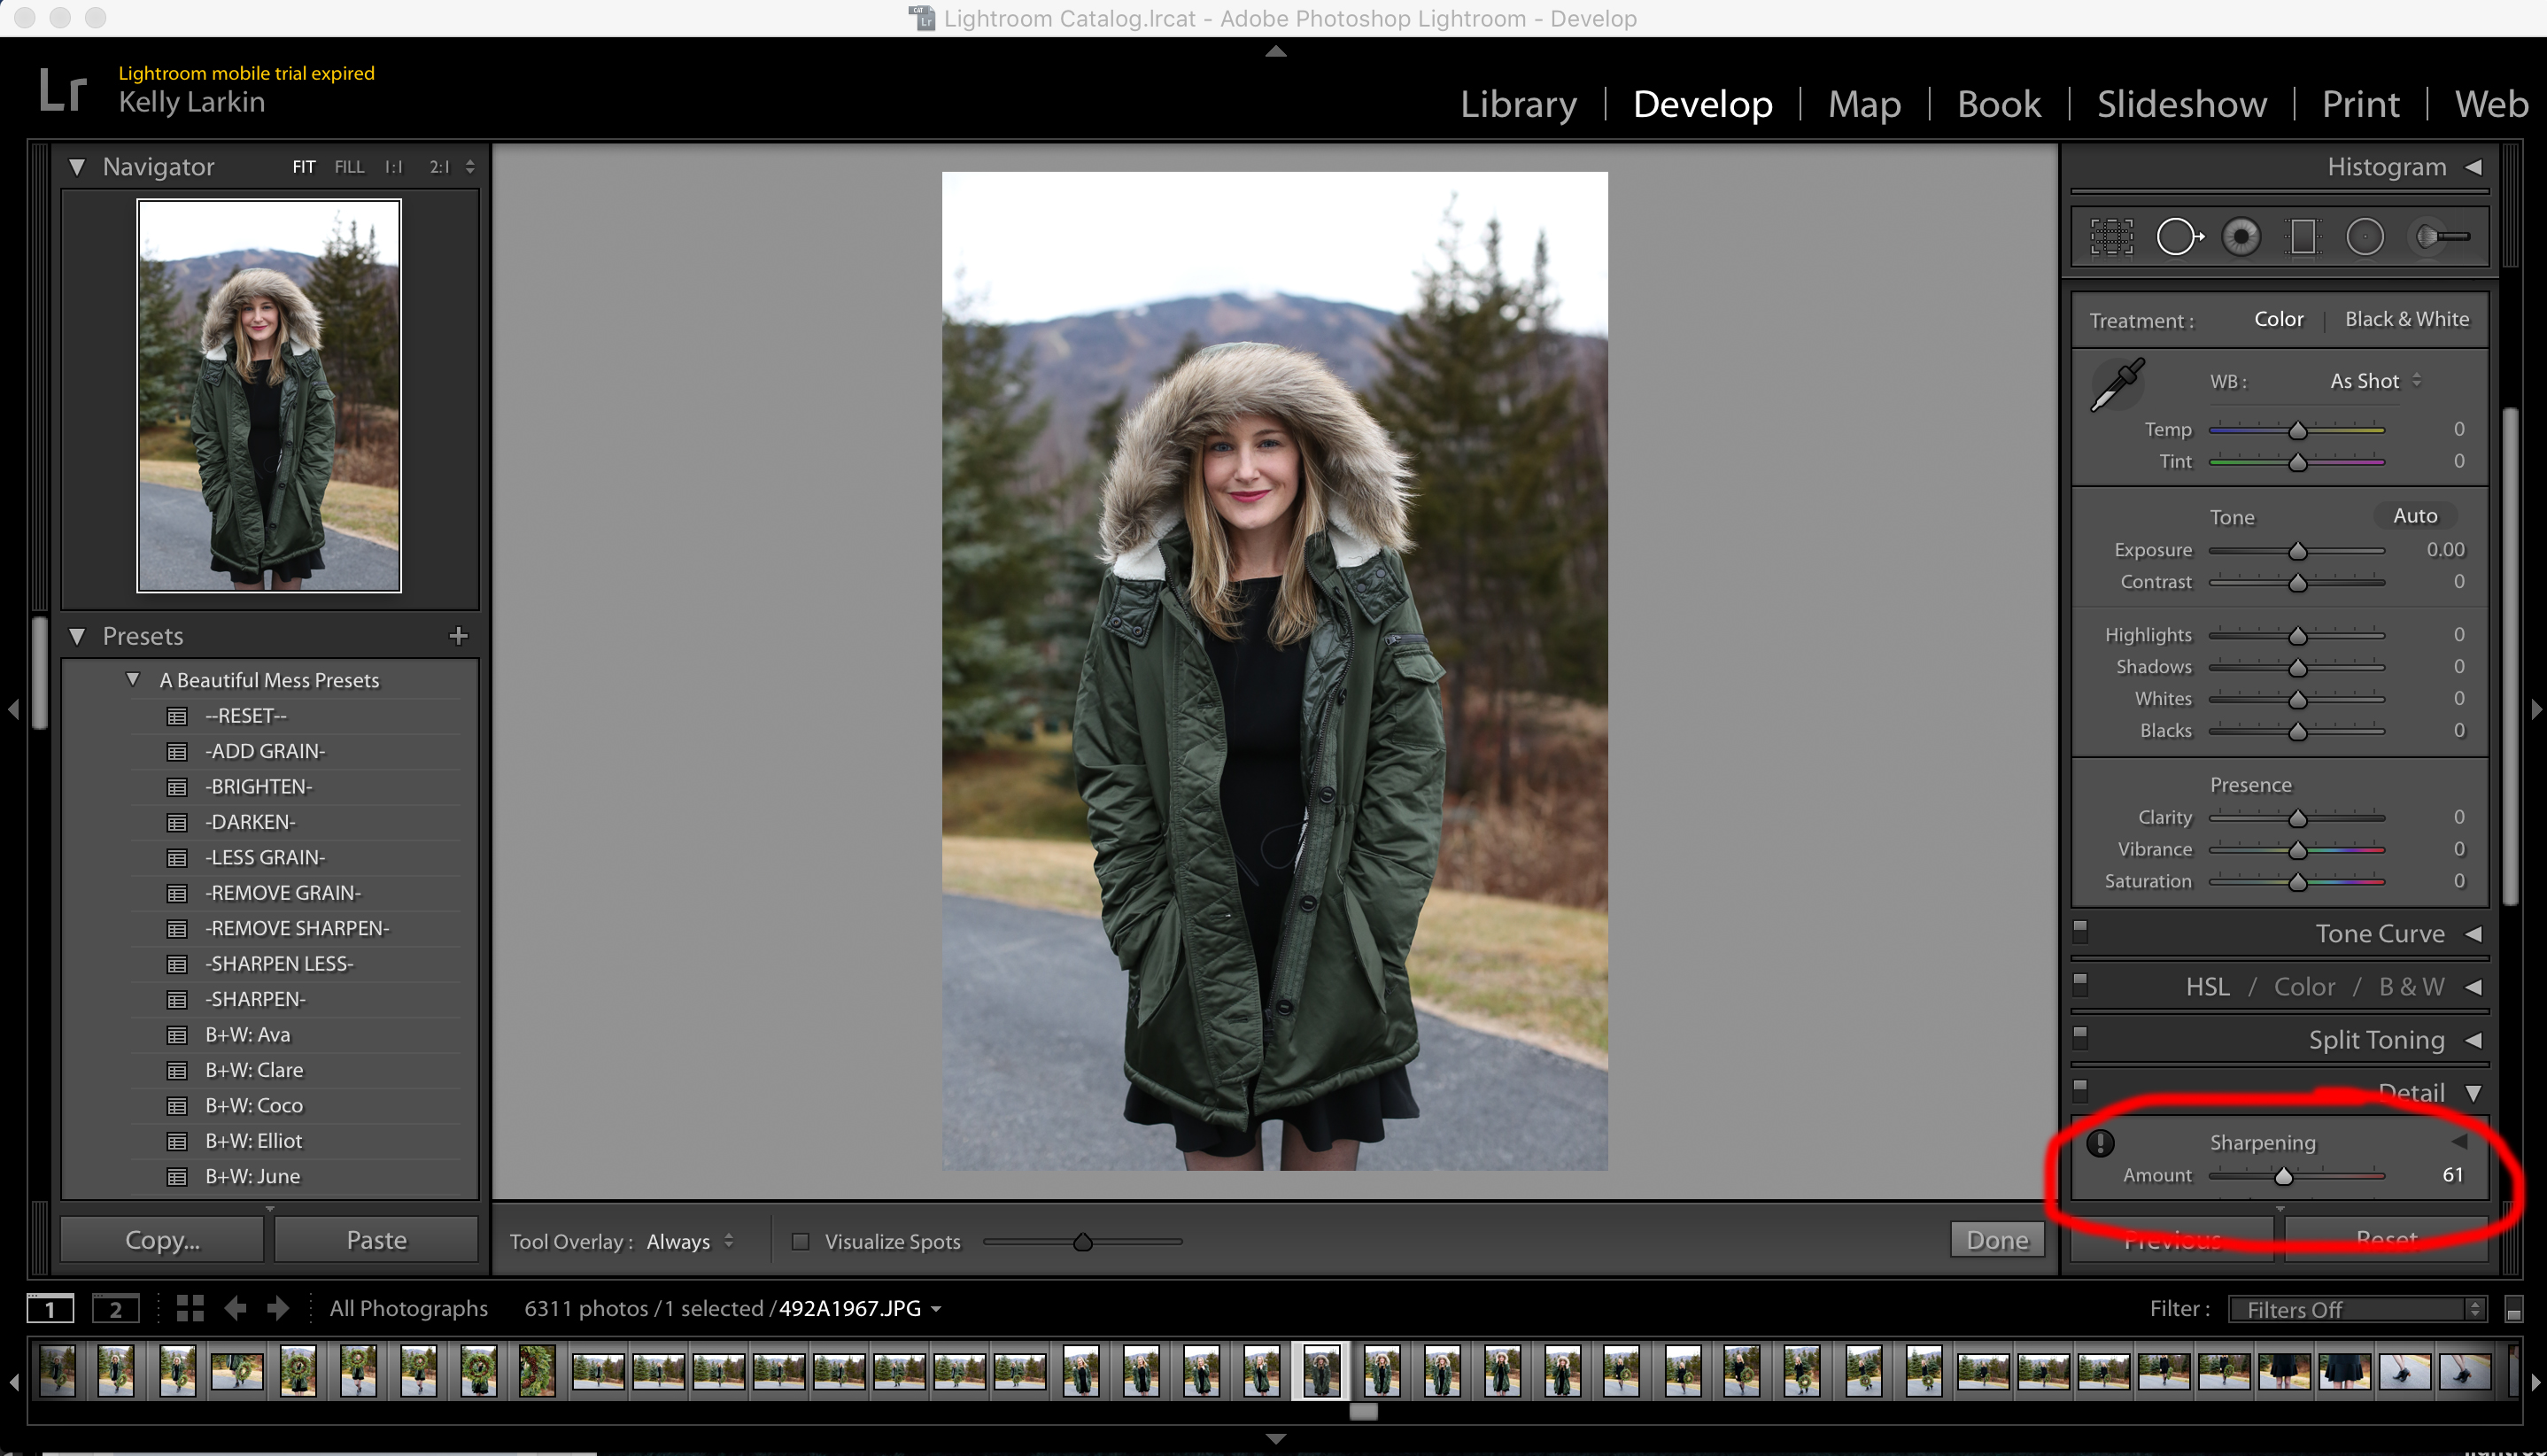Image resolution: width=2547 pixels, height=1456 pixels.
Task: Click the Histogram panel icon
Action: (2475, 167)
